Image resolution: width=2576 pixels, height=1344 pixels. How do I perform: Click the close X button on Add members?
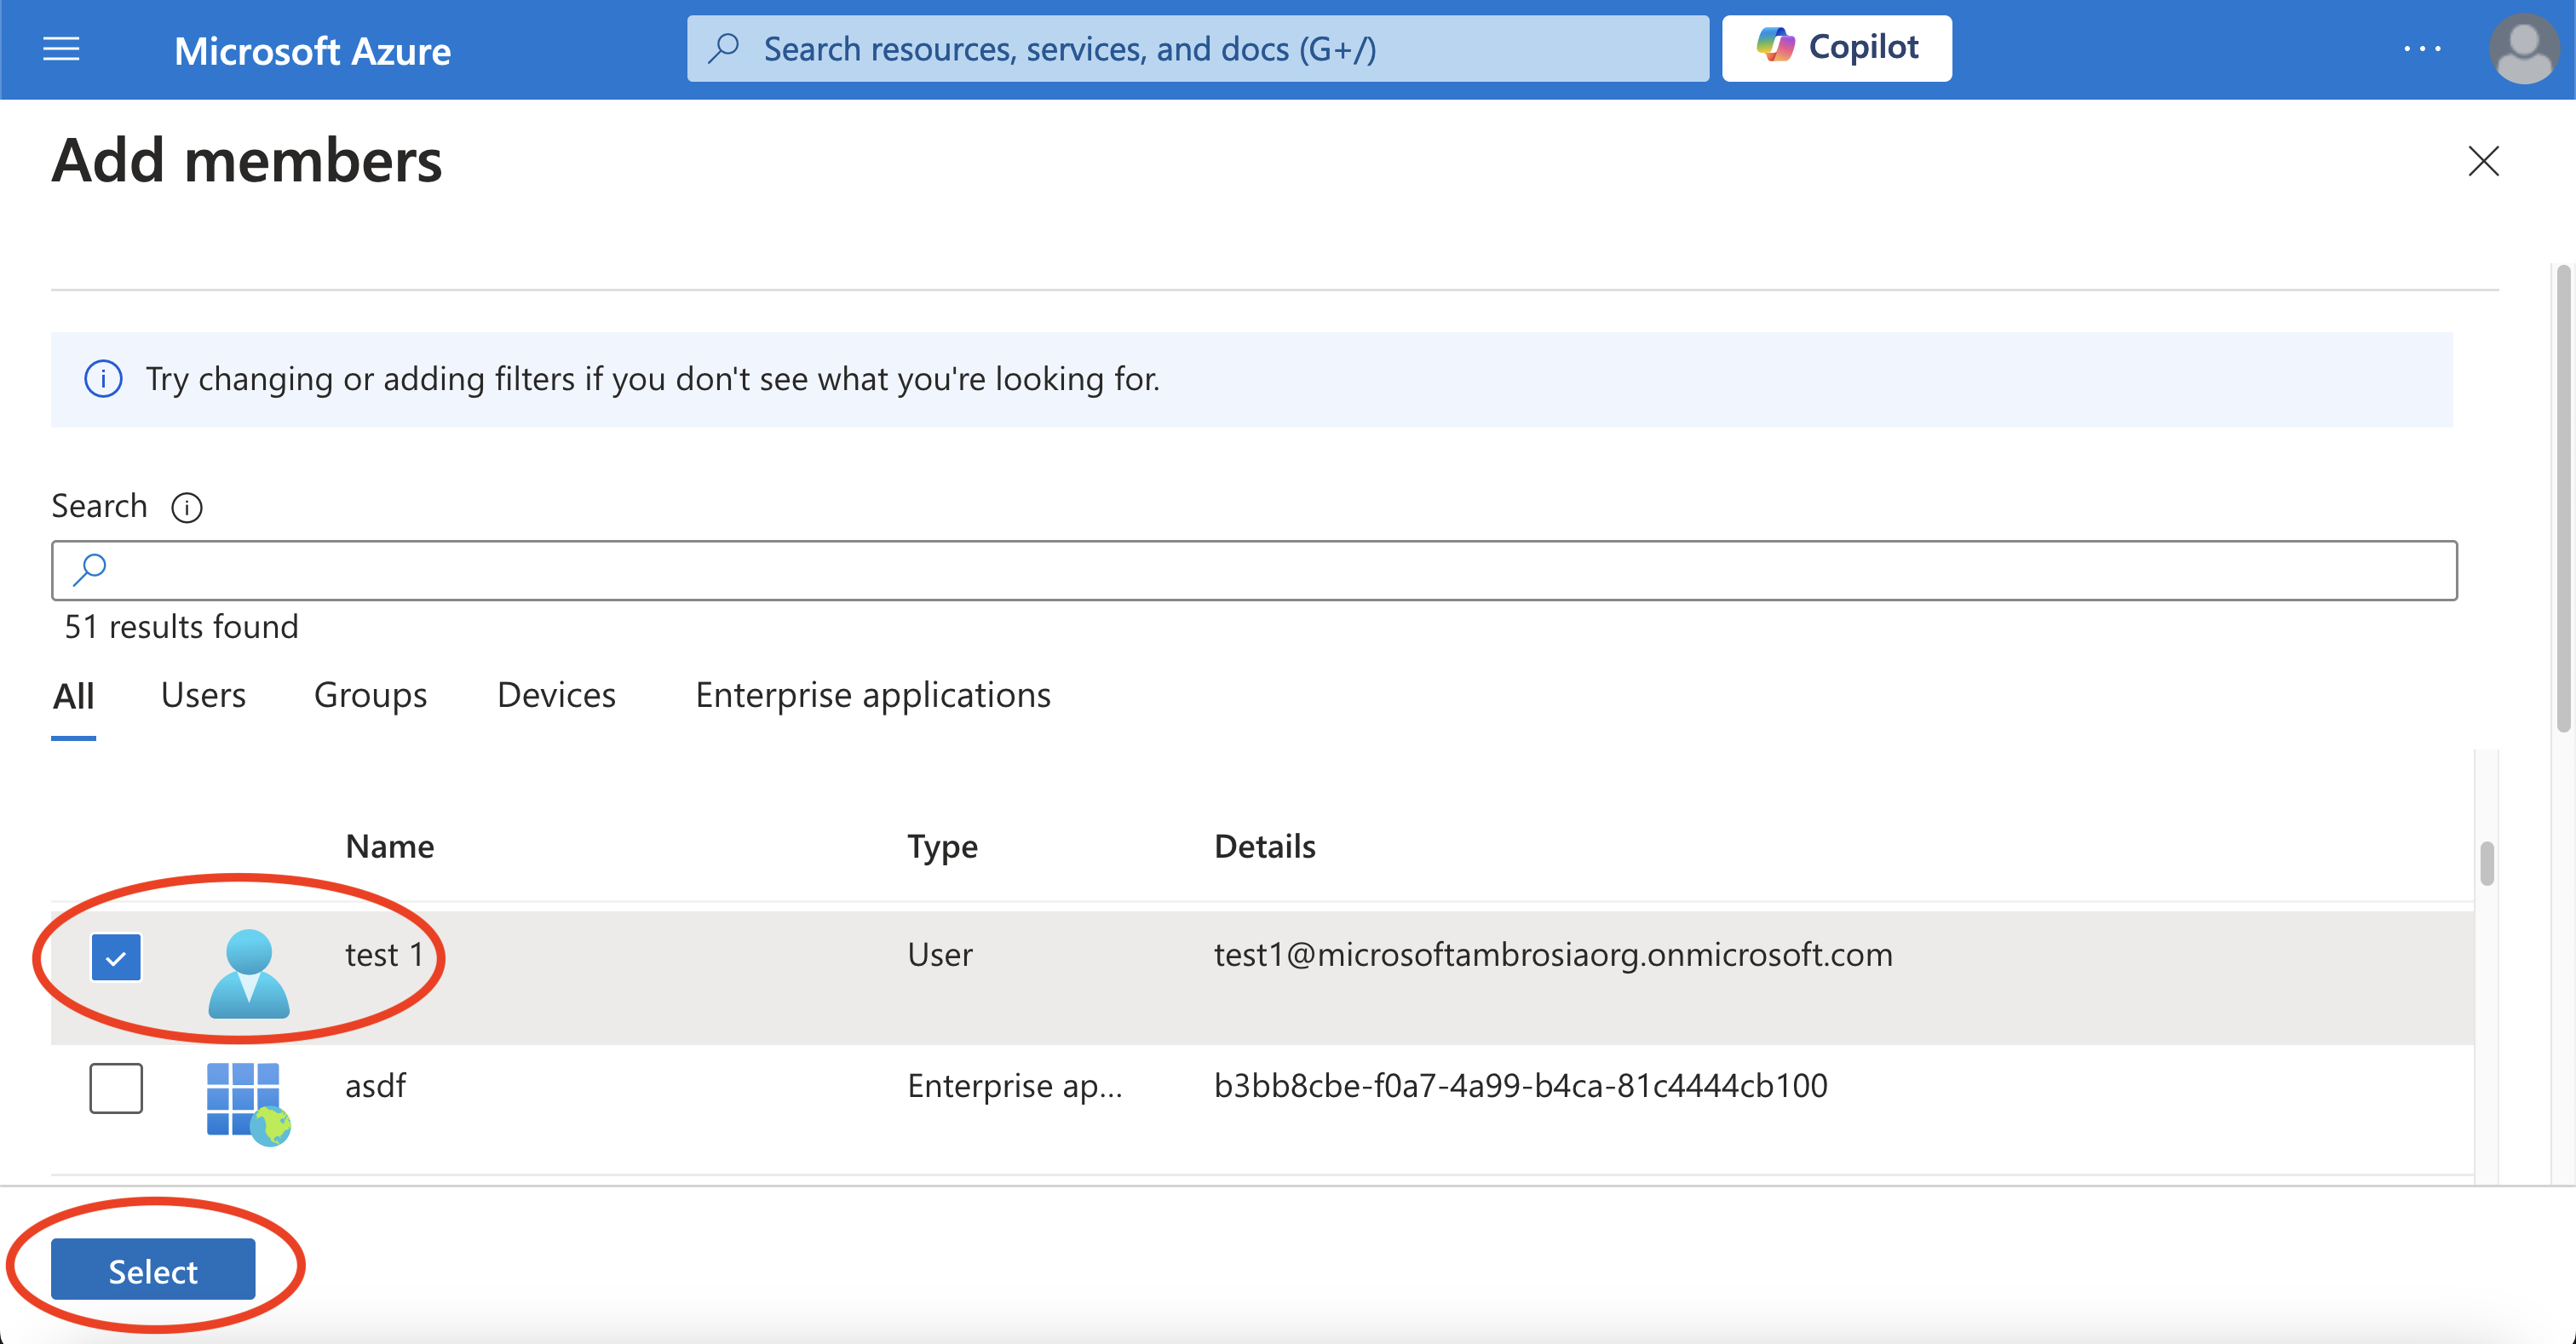2482,160
